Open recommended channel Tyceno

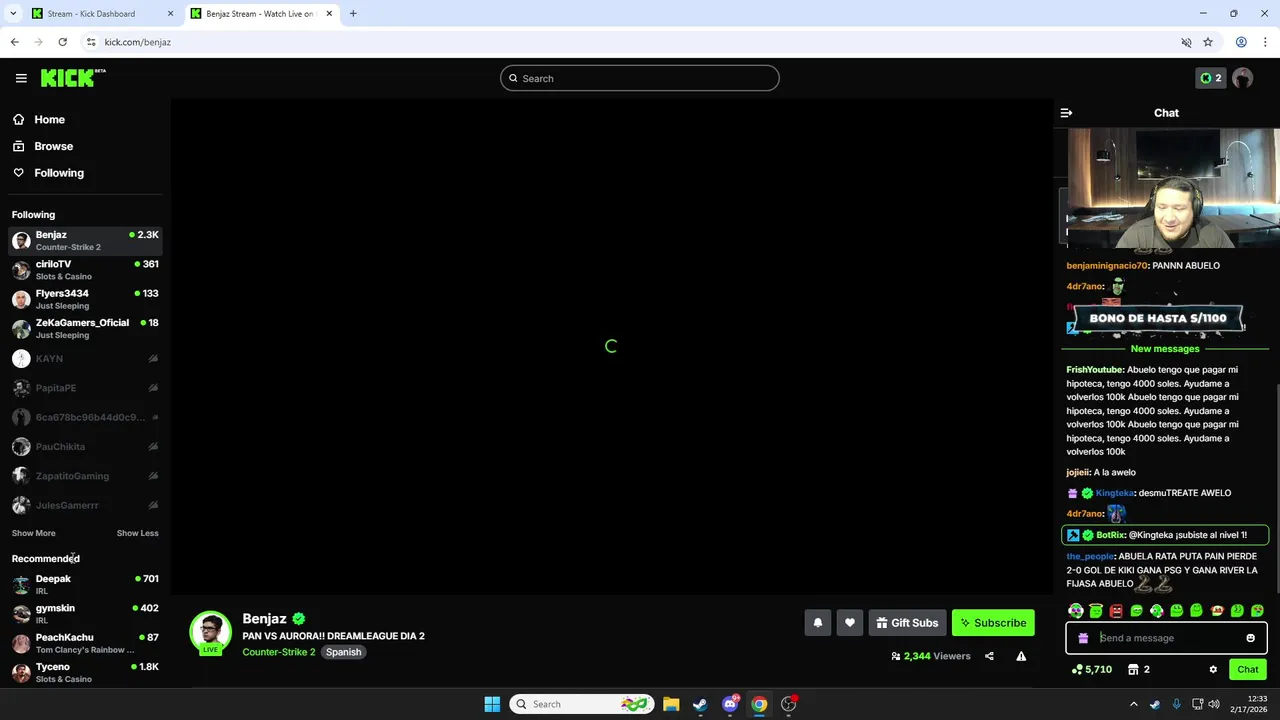click(85, 672)
